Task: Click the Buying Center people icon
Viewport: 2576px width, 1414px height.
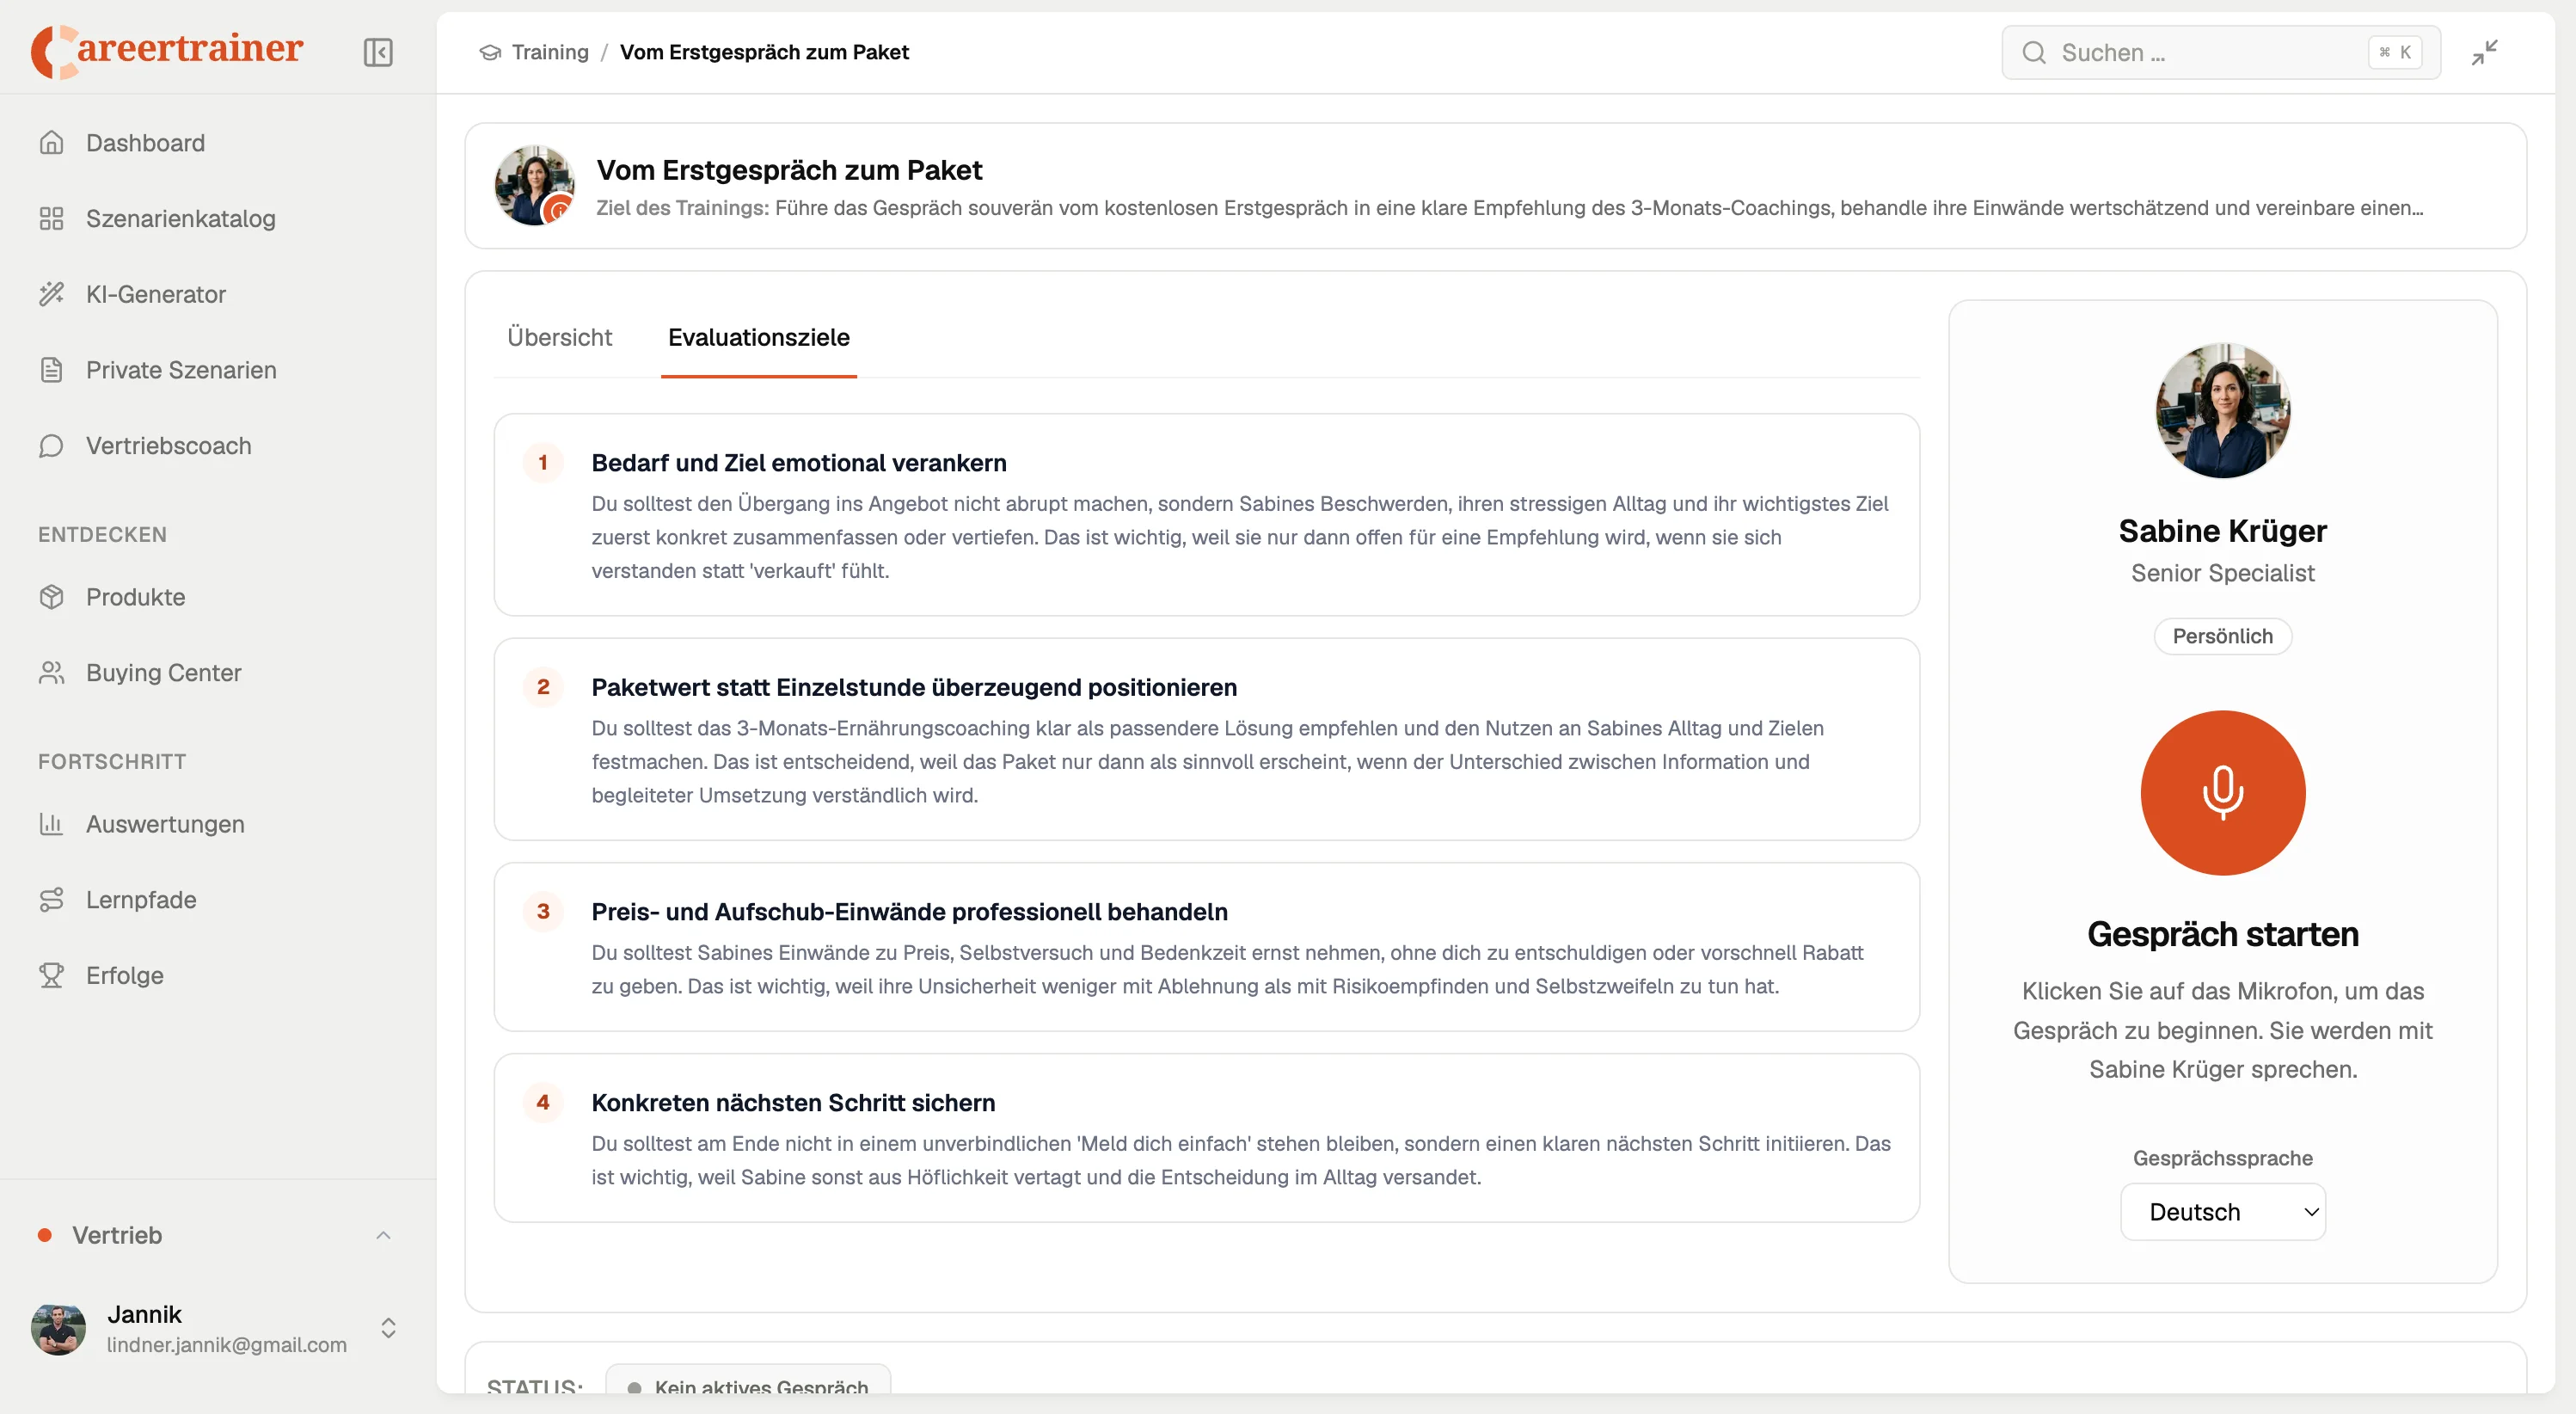Action: tap(52, 673)
